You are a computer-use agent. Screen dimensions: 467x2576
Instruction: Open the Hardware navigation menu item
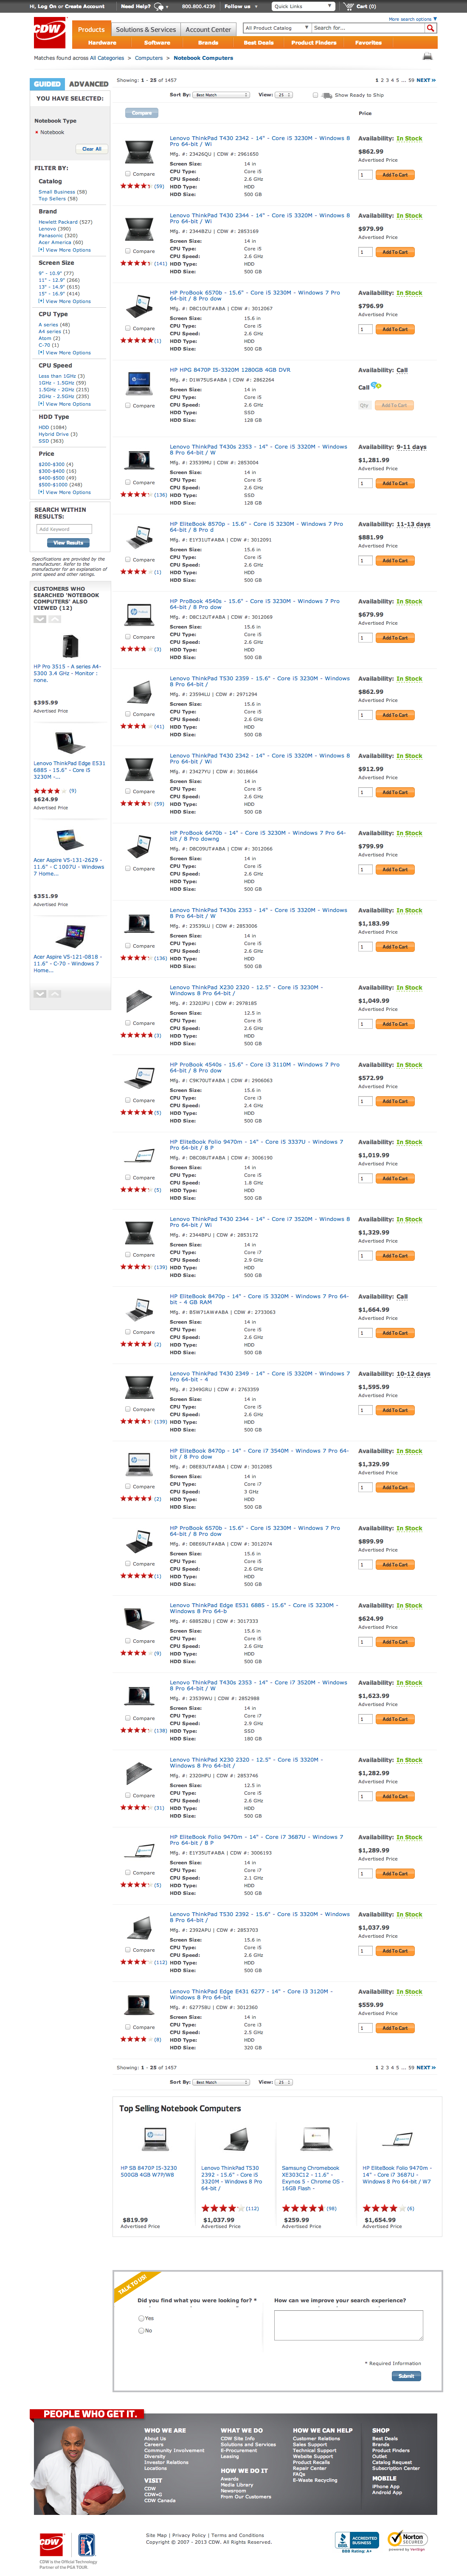(x=102, y=43)
